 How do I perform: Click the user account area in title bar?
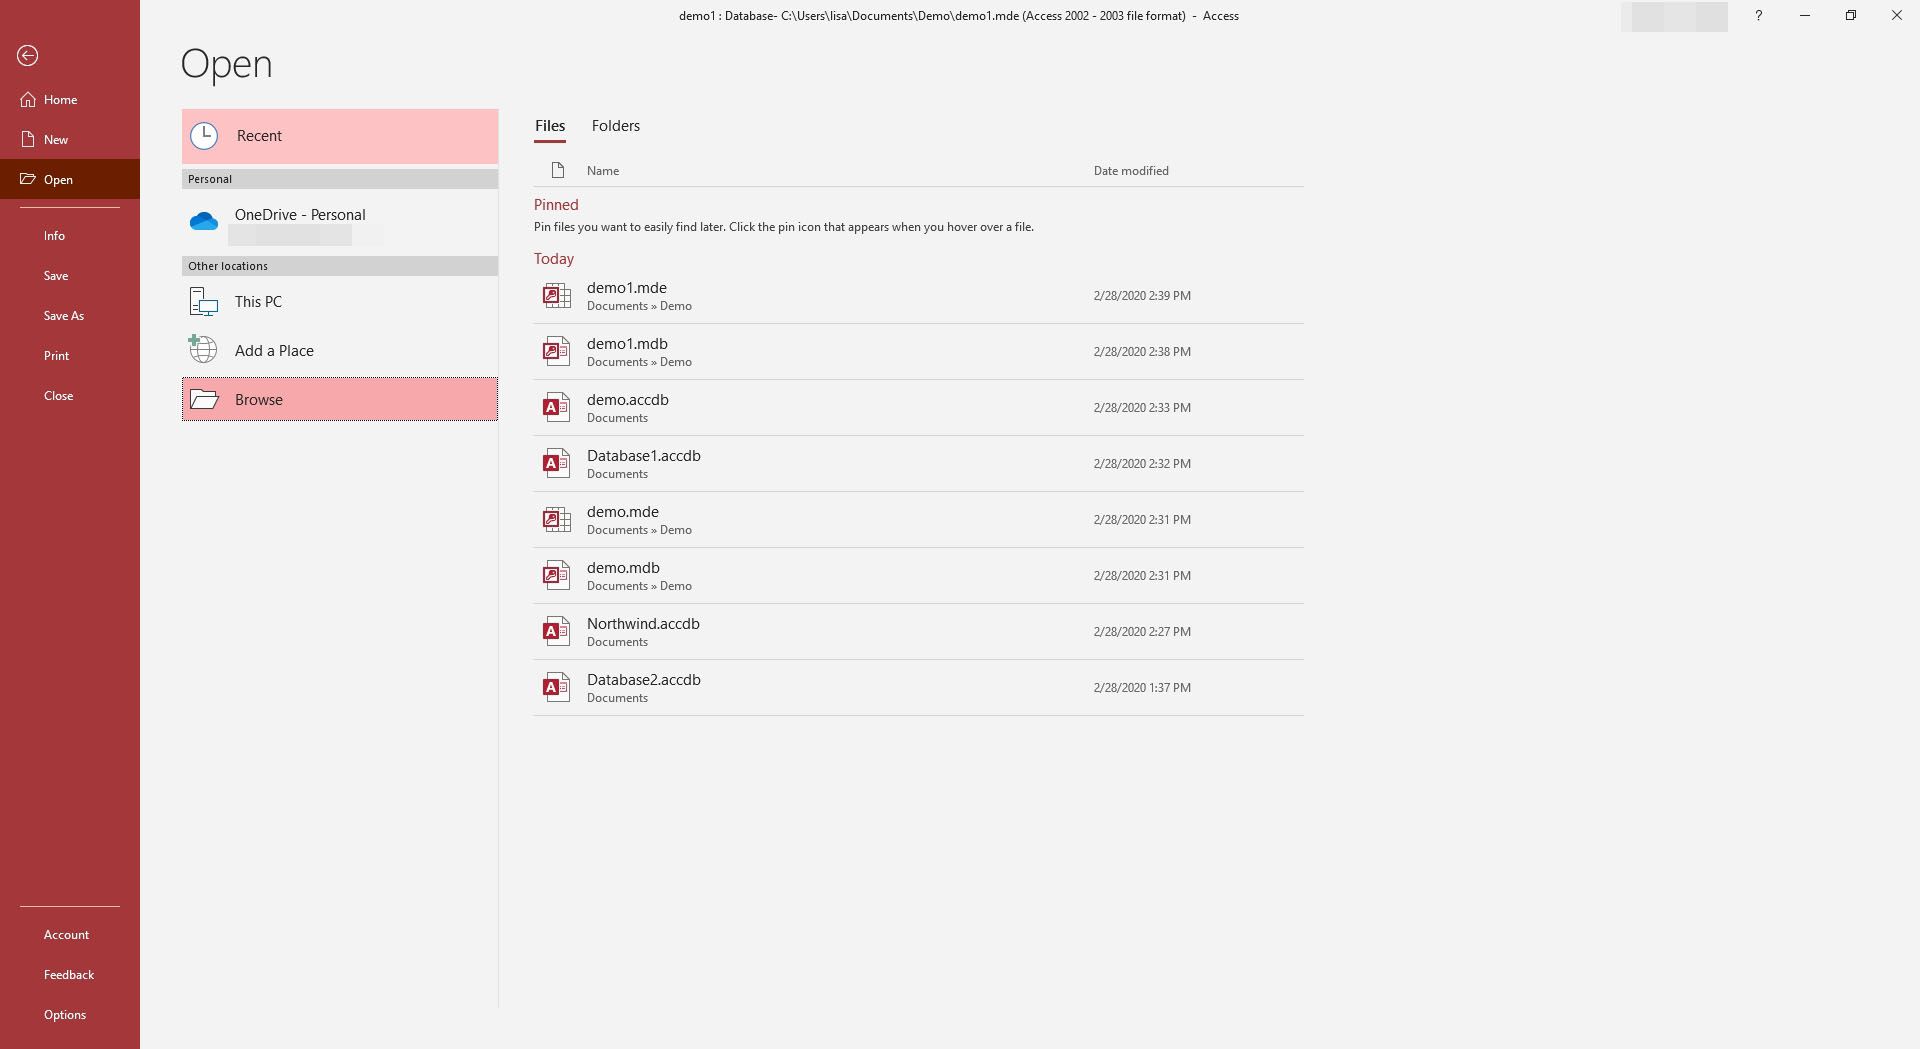[x=1674, y=16]
